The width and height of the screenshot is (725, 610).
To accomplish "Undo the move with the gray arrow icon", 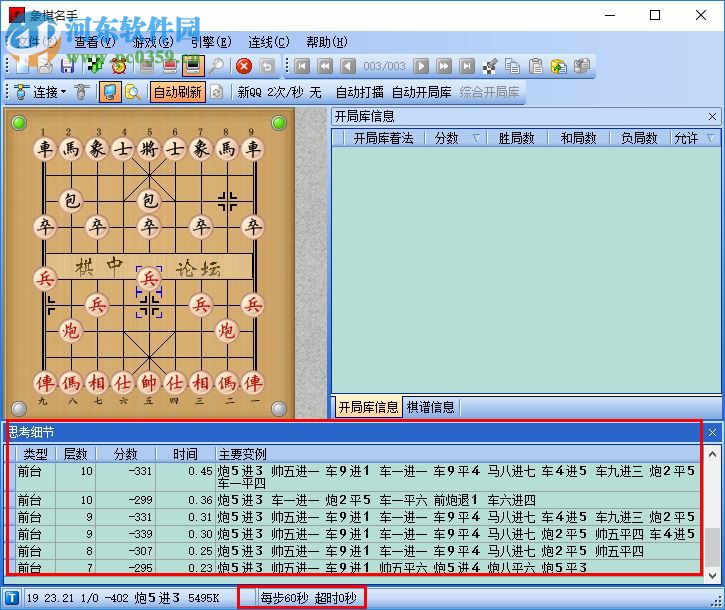I will pyautogui.click(x=267, y=67).
